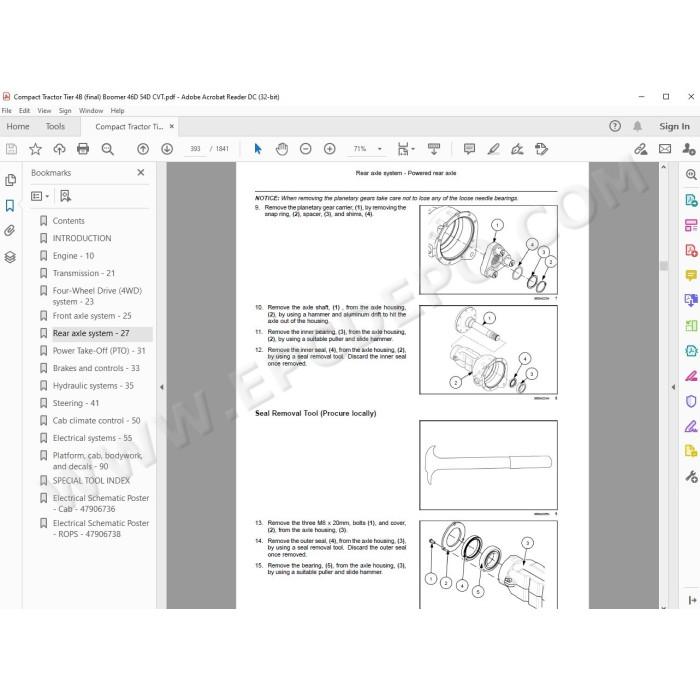700x700 pixels.
Task: Open page thumbnails panel icon
Action: 10,180
